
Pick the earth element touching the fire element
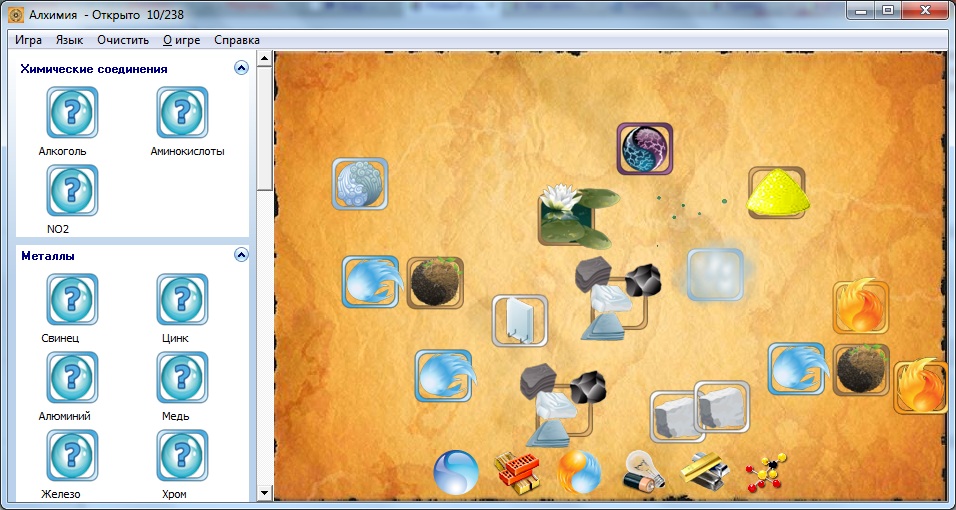coord(861,369)
